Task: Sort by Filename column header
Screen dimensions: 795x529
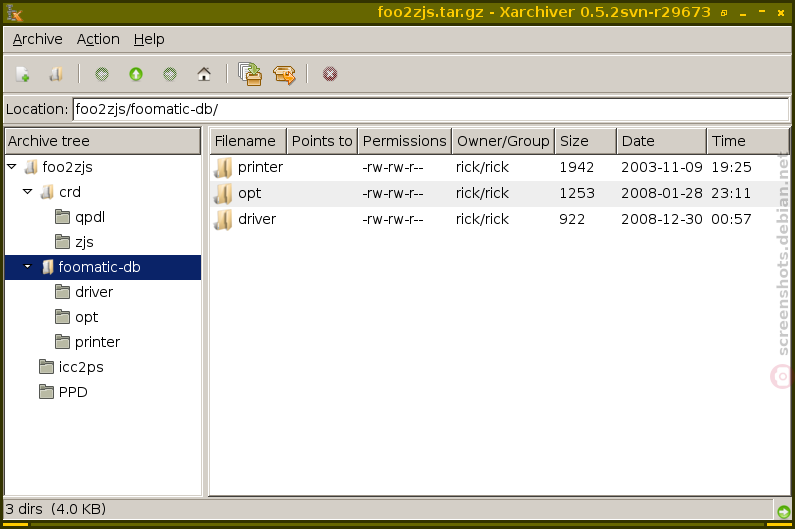Action: tap(248, 141)
